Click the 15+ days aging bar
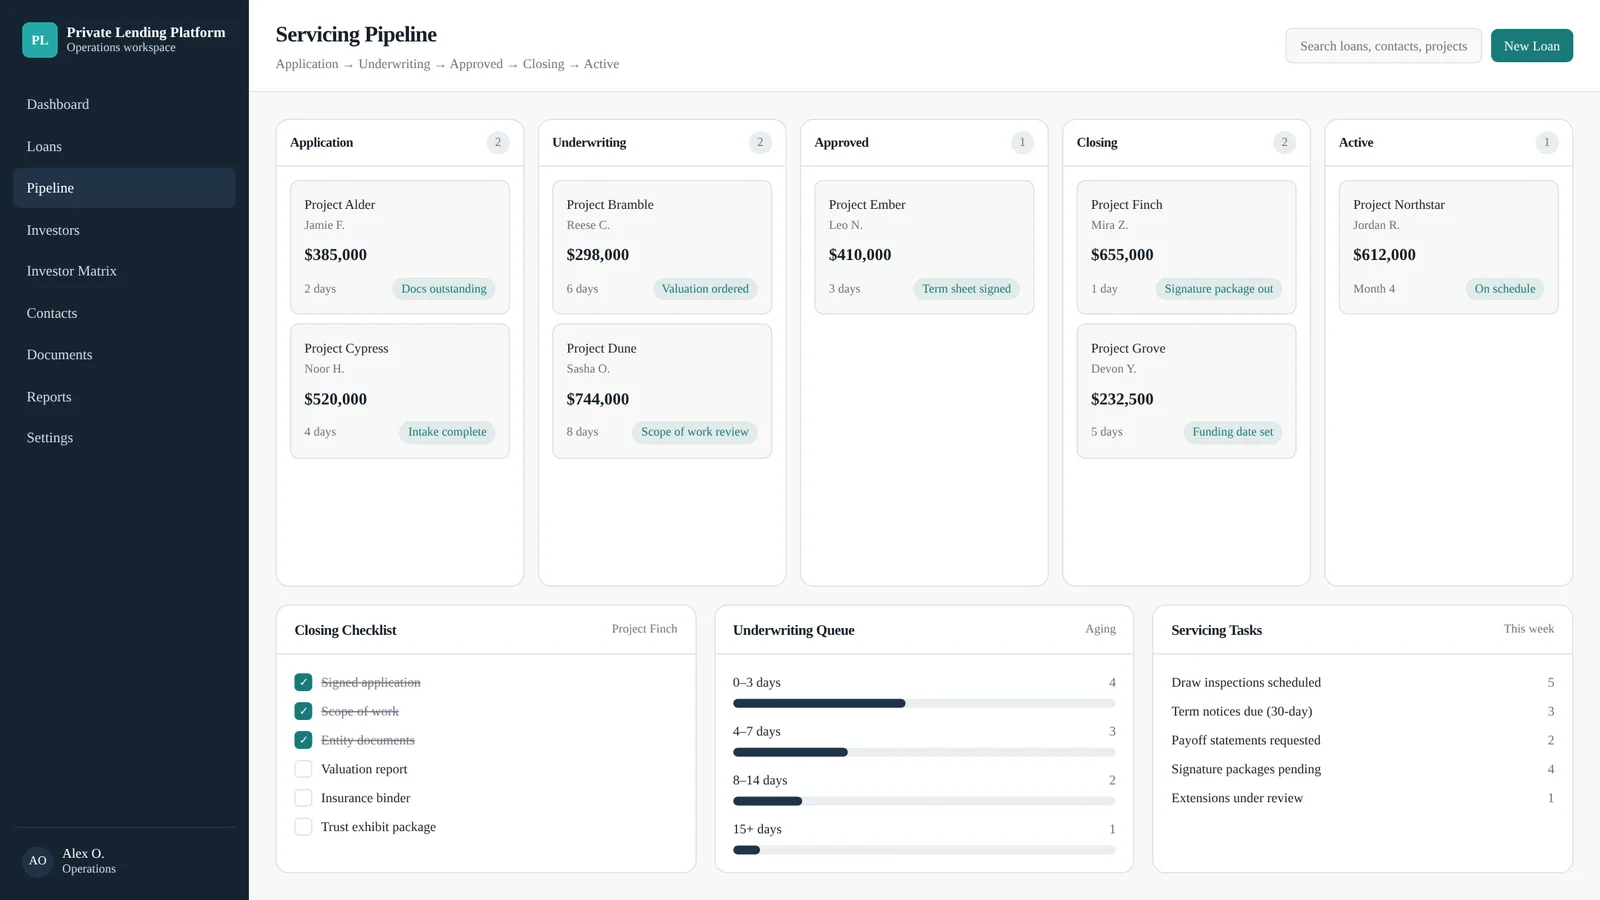 coord(924,850)
